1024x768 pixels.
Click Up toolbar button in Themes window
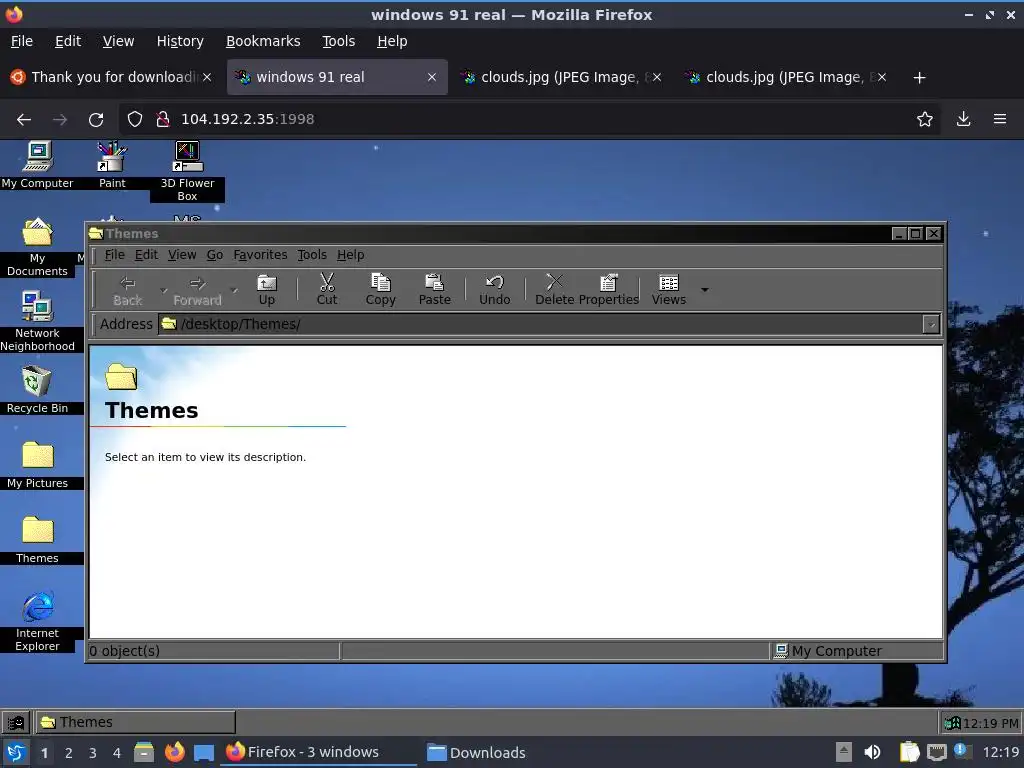pyautogui.click(x=266, y=290)
